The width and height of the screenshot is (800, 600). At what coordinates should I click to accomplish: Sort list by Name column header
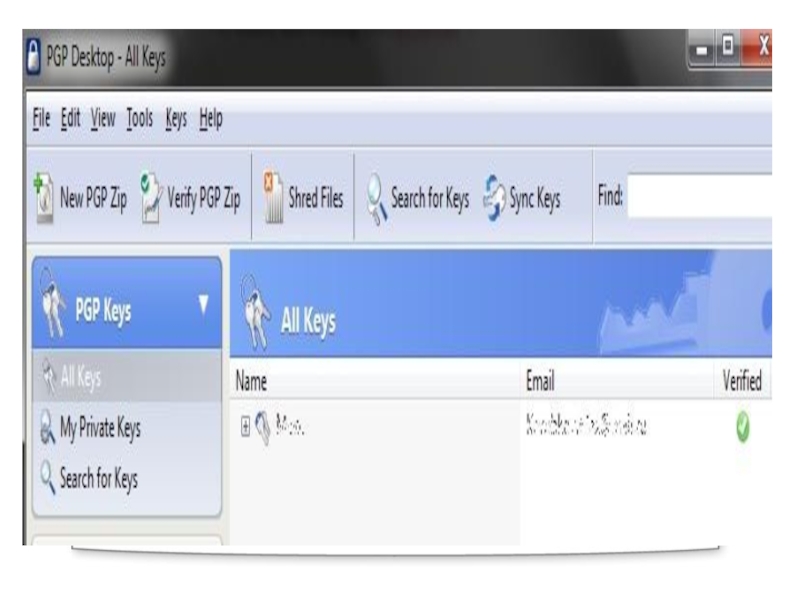tap(376, 381)
